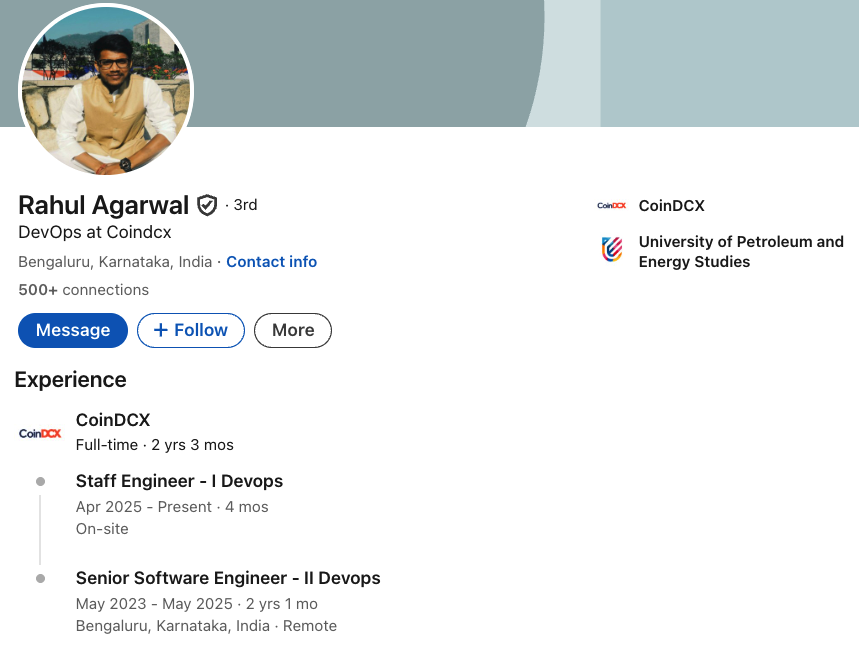Click the DevOps at Coindcx headline

(95, 232)
